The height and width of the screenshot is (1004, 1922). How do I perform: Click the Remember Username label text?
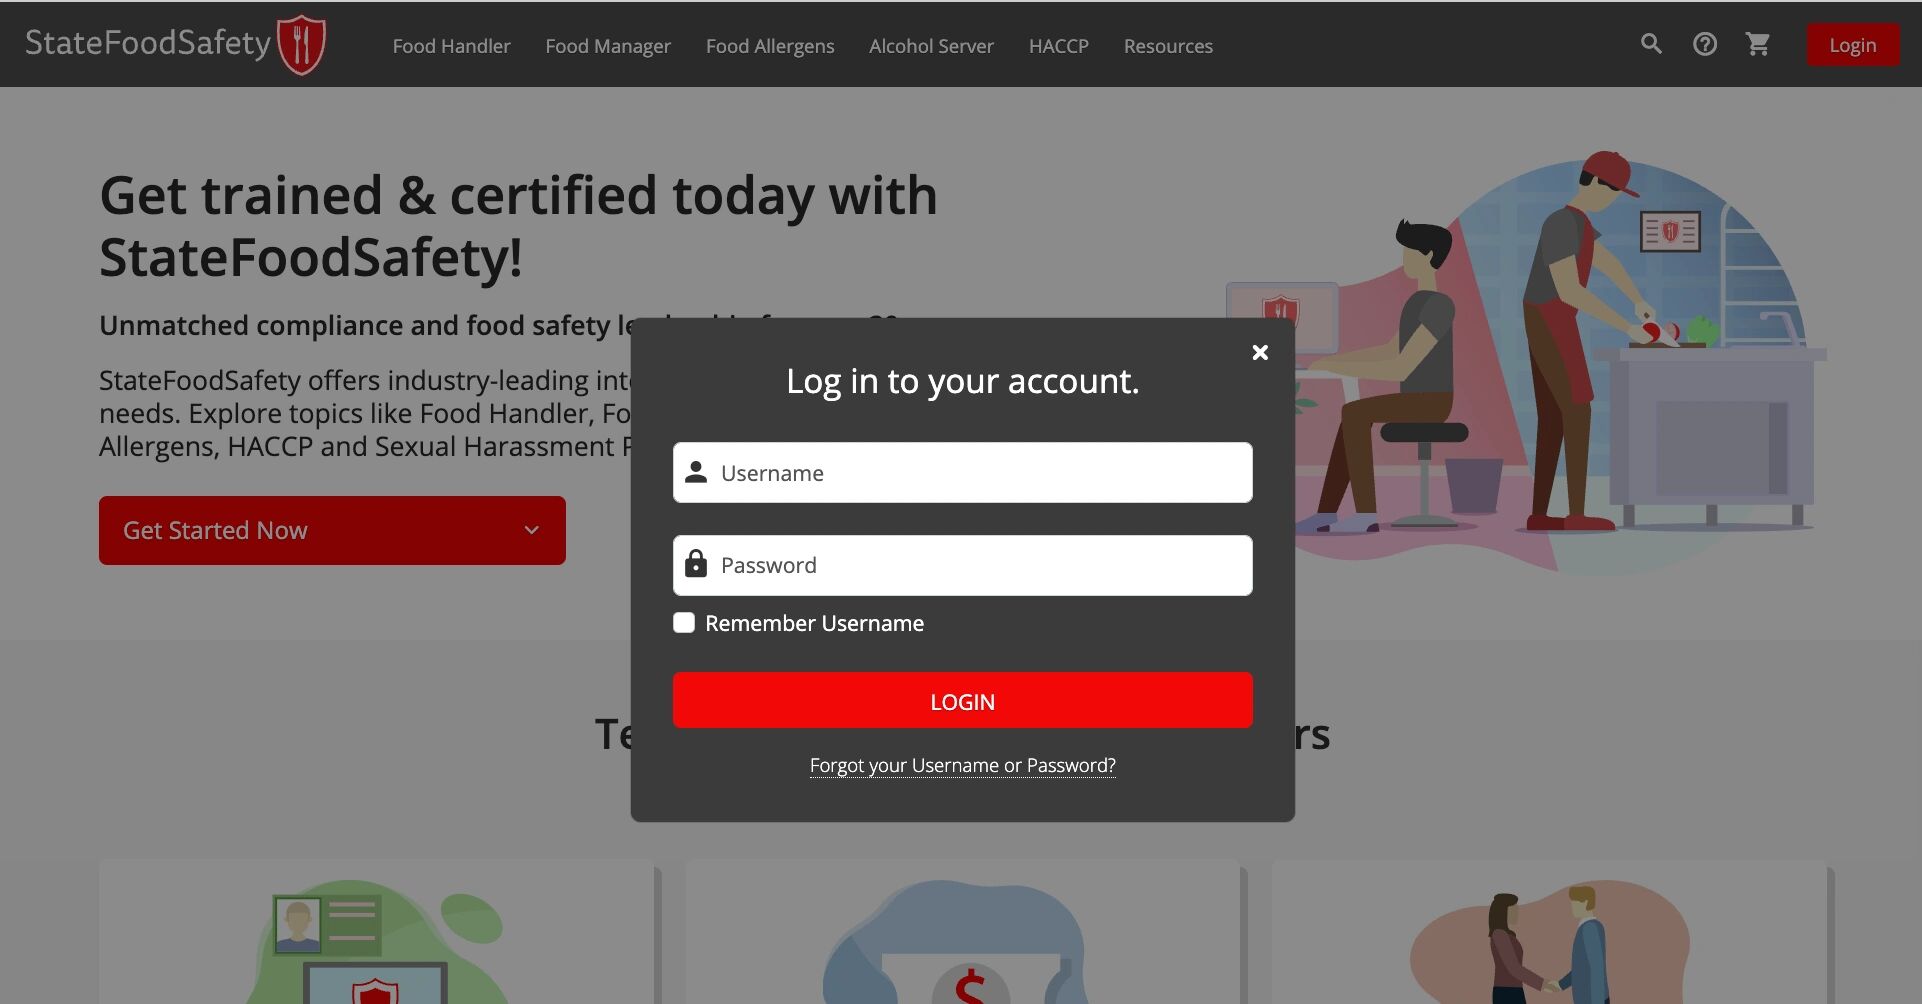click(814, 623)
